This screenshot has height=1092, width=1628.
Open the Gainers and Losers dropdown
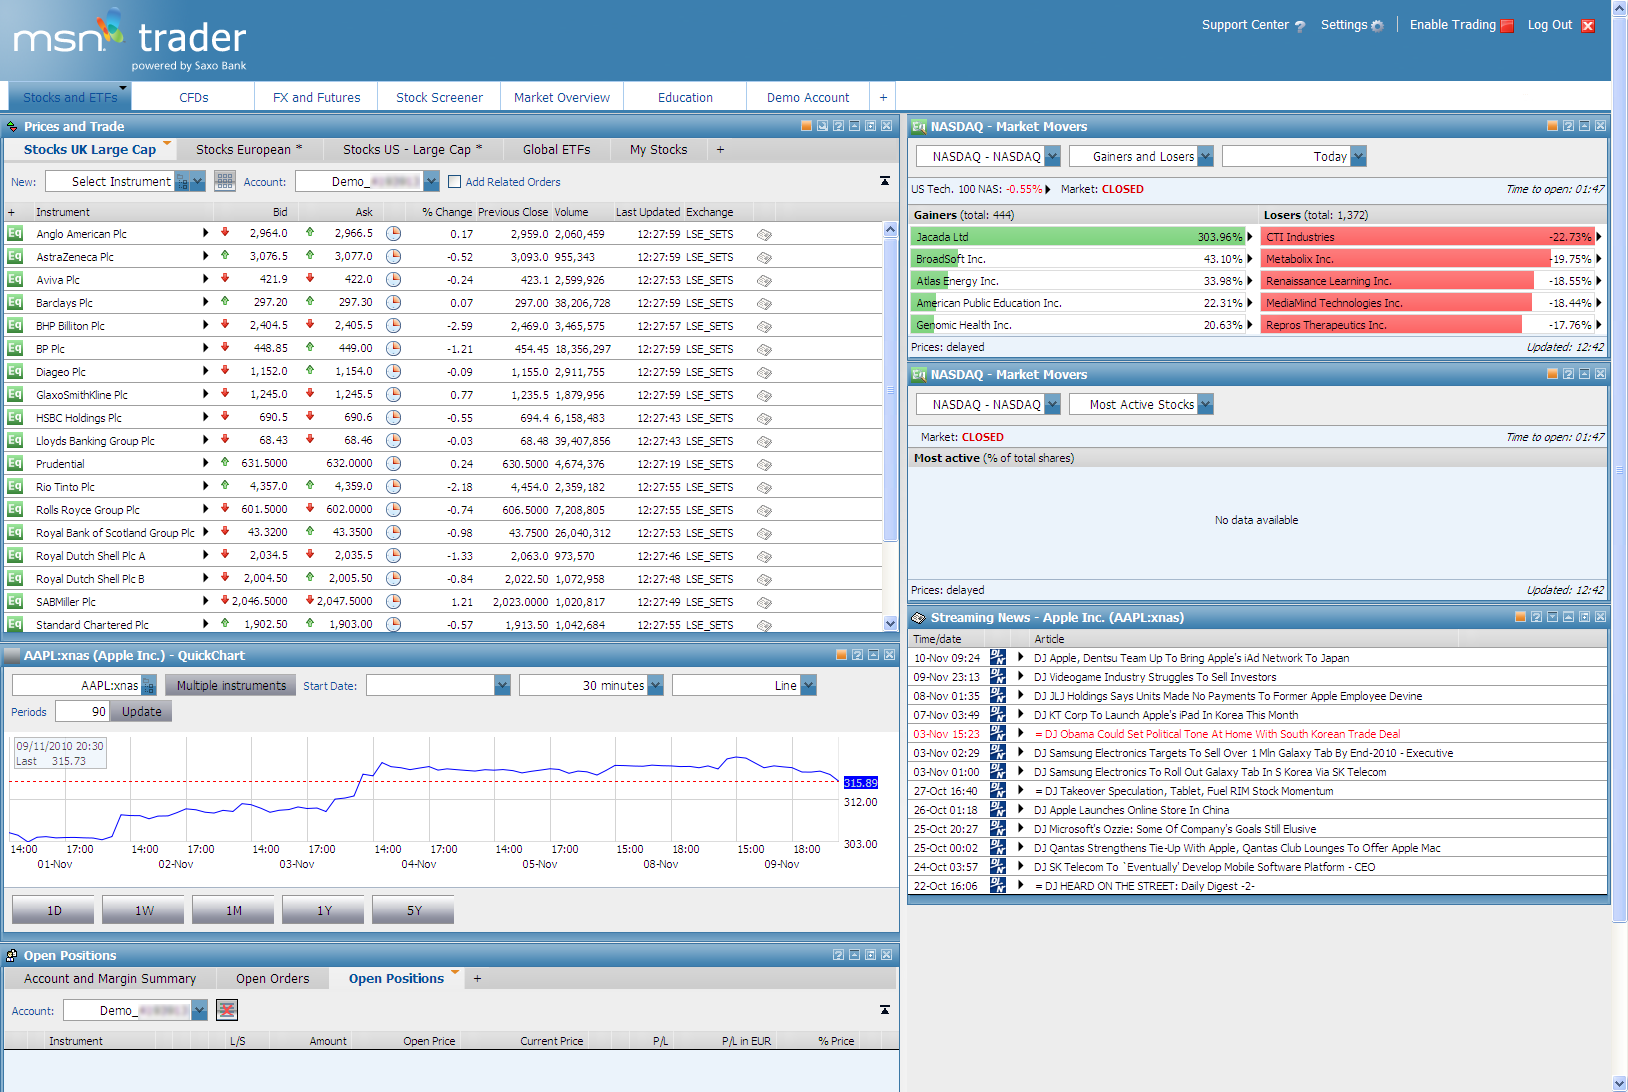(x=1205, y=156)
